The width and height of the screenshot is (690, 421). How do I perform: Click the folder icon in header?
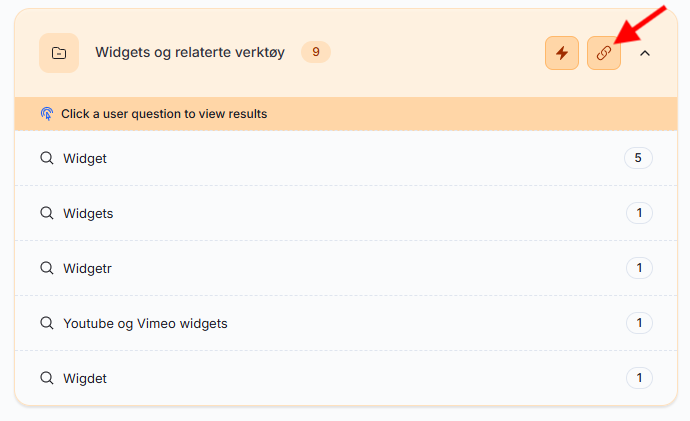point(59,53)
